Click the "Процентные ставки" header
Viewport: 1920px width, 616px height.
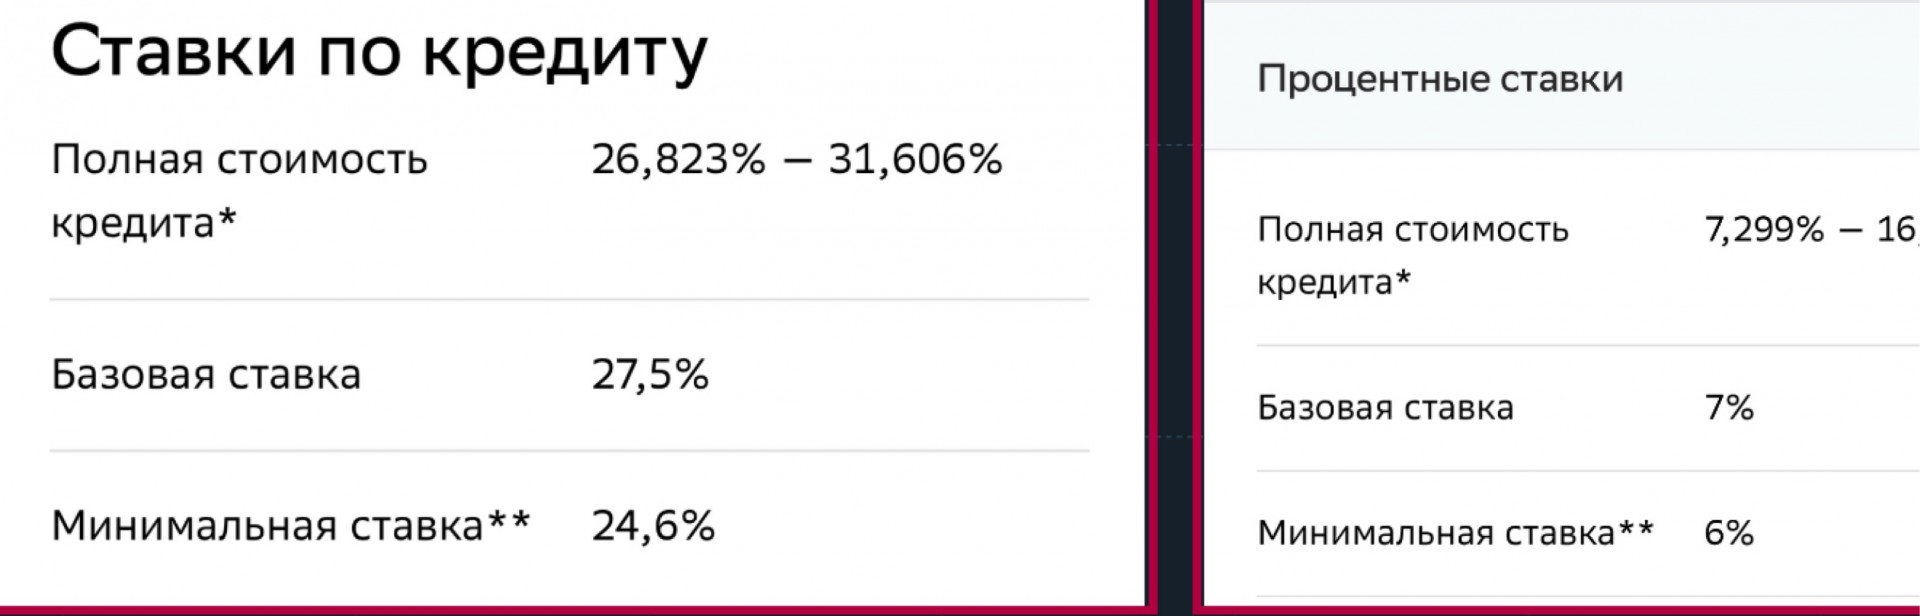point(1440,79)
